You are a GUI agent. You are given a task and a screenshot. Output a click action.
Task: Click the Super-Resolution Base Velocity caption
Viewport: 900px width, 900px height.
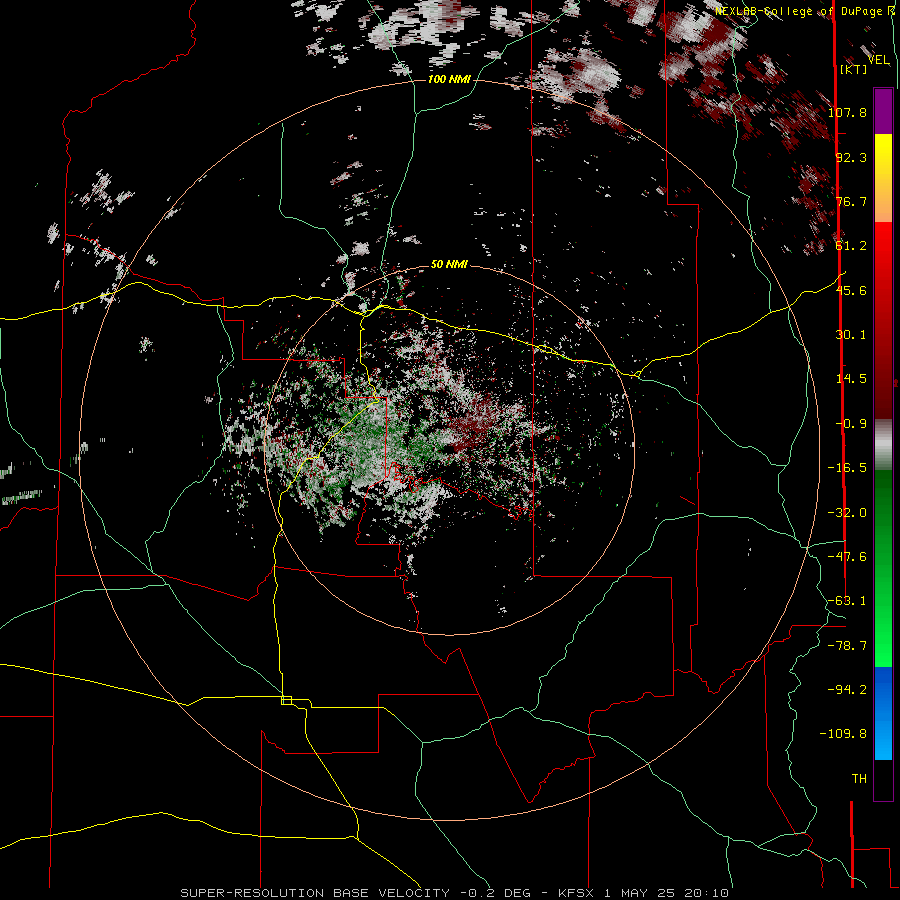click(x=455, y=893)
